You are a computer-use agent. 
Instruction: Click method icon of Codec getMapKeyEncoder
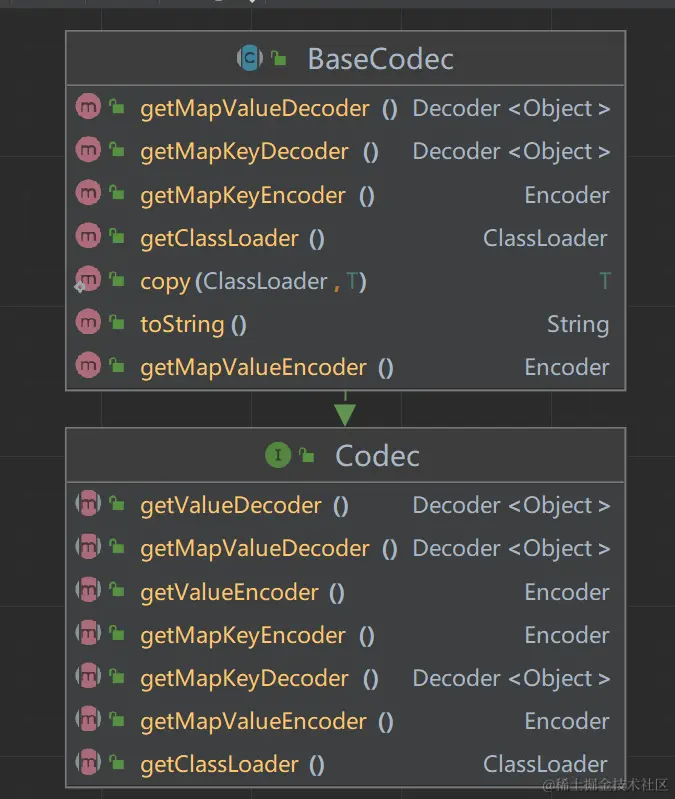[x=88, y=633]
